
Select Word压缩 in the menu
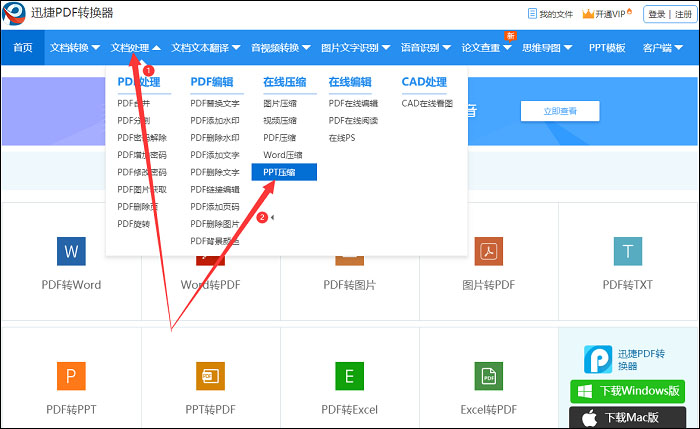tap(283, 155)
